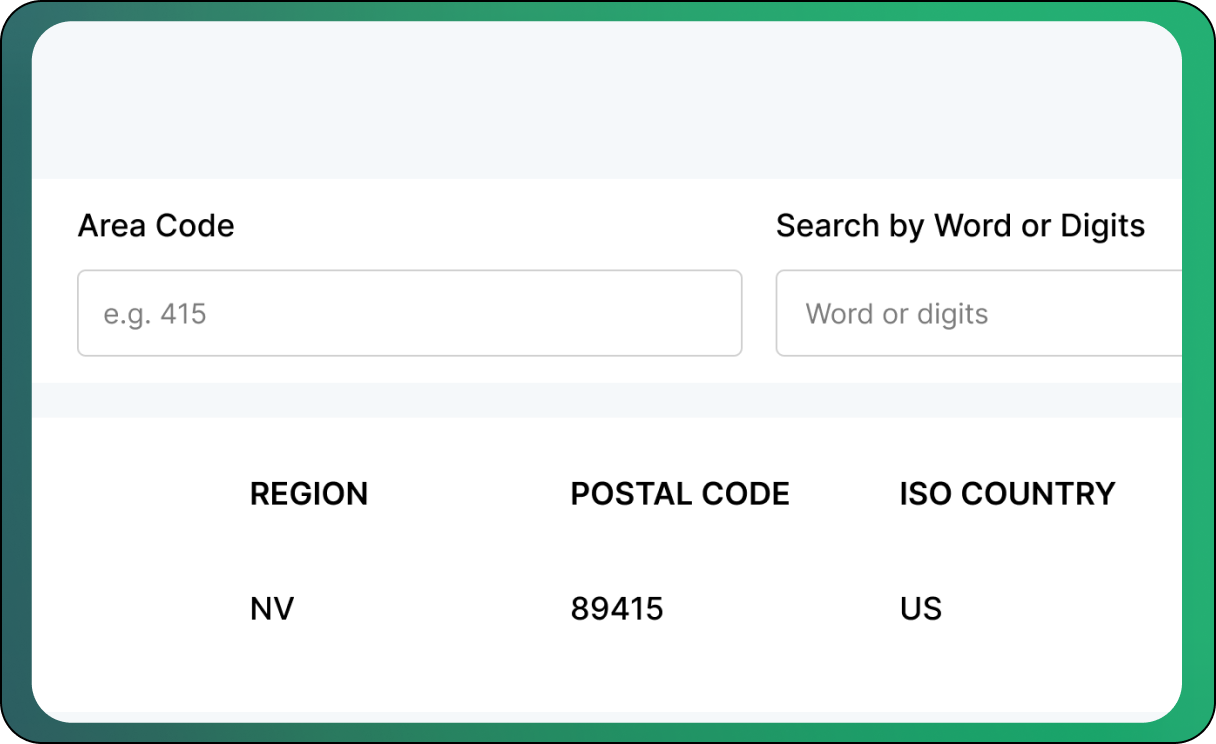The height and width of the screenshot is (744, 1216).
Task: Click the green background right of the card
Action: click(1198, 372)
